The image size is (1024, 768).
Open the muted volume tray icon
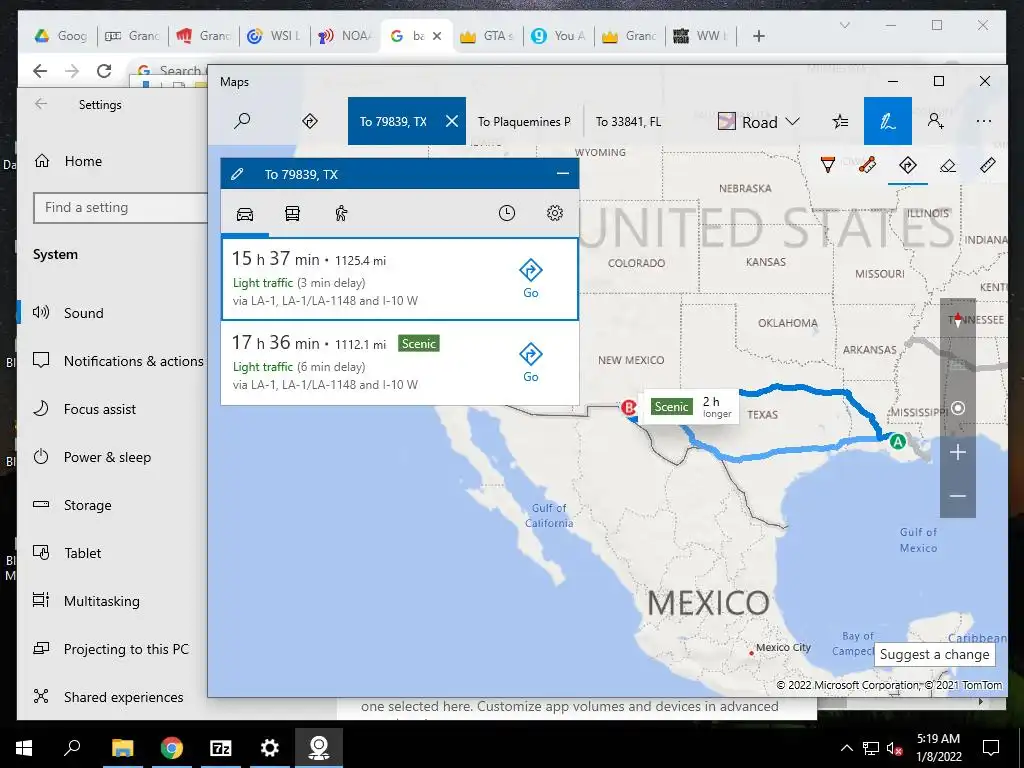[x=894, y=748]
